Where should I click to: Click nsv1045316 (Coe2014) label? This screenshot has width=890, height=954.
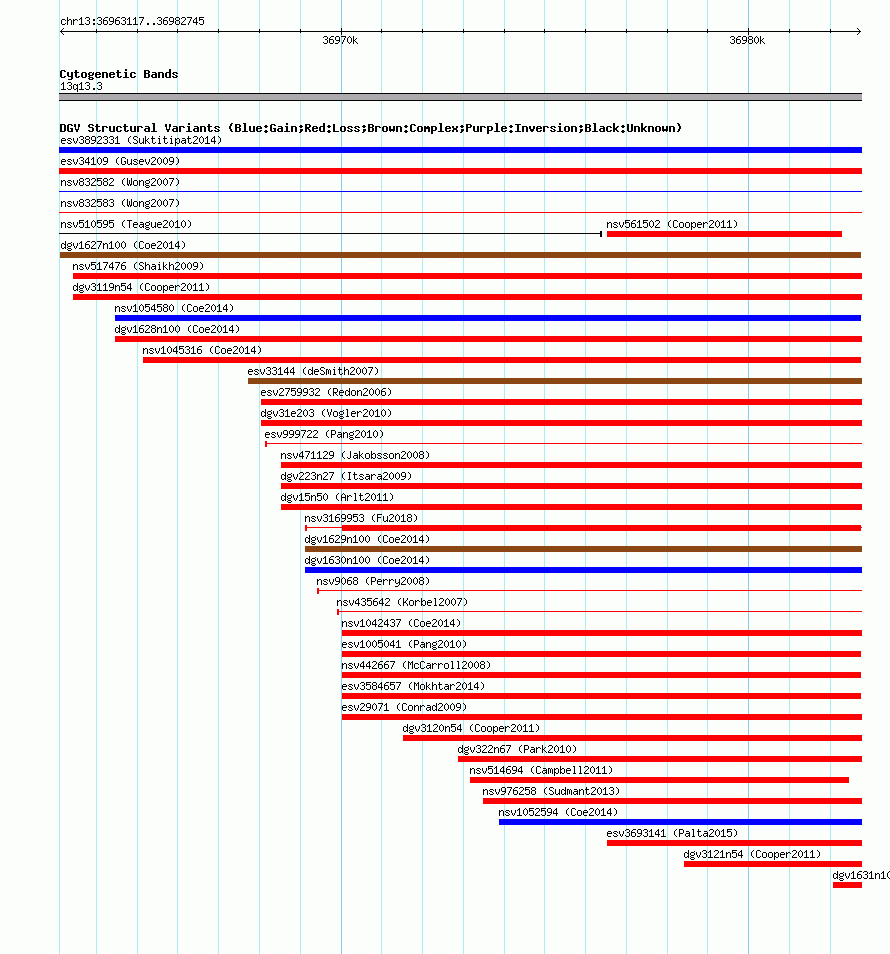tap(202, 350)
